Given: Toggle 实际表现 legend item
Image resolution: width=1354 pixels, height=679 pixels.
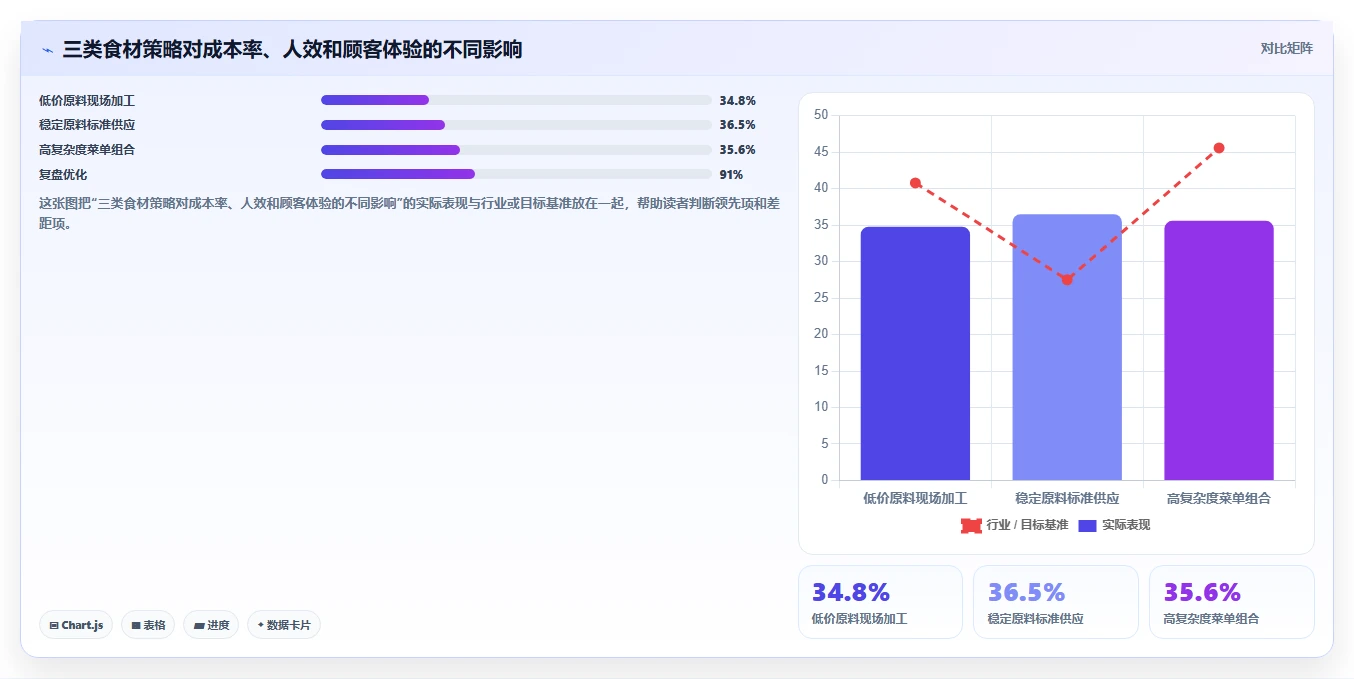Looking at the screenshot, I should click(1114, 525).
